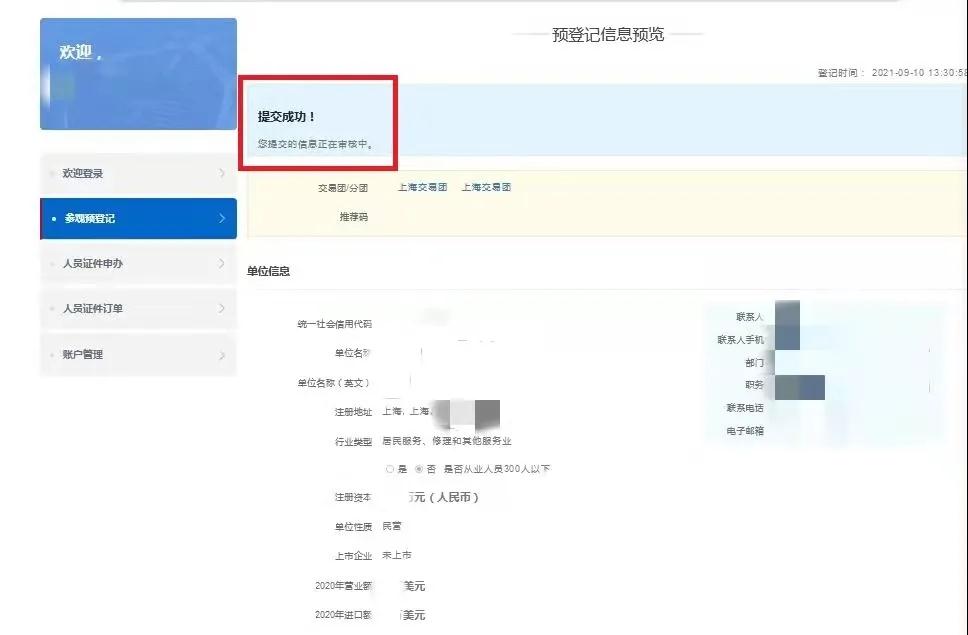Click the 登记时间 timestamp text
This screenshot has width=968, height=635.
[x=892, y=73]
